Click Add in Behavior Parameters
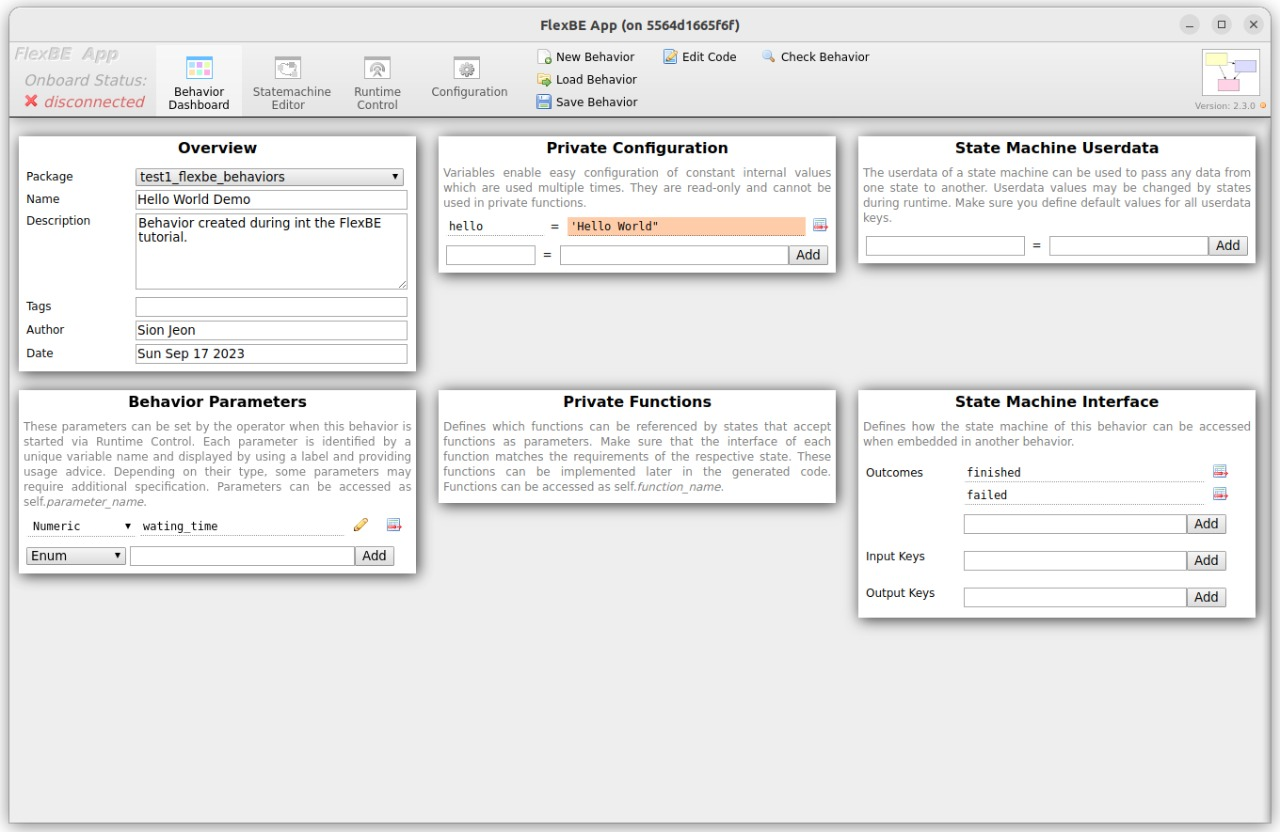The height and width of the screenshot is (832, 1280). click(x=374, y=556)
